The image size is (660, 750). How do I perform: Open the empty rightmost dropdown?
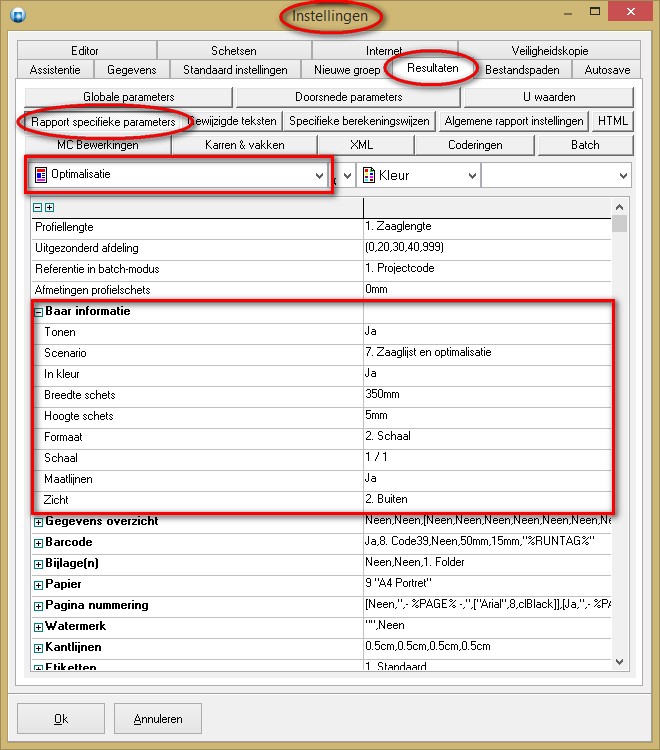(623, 176)
